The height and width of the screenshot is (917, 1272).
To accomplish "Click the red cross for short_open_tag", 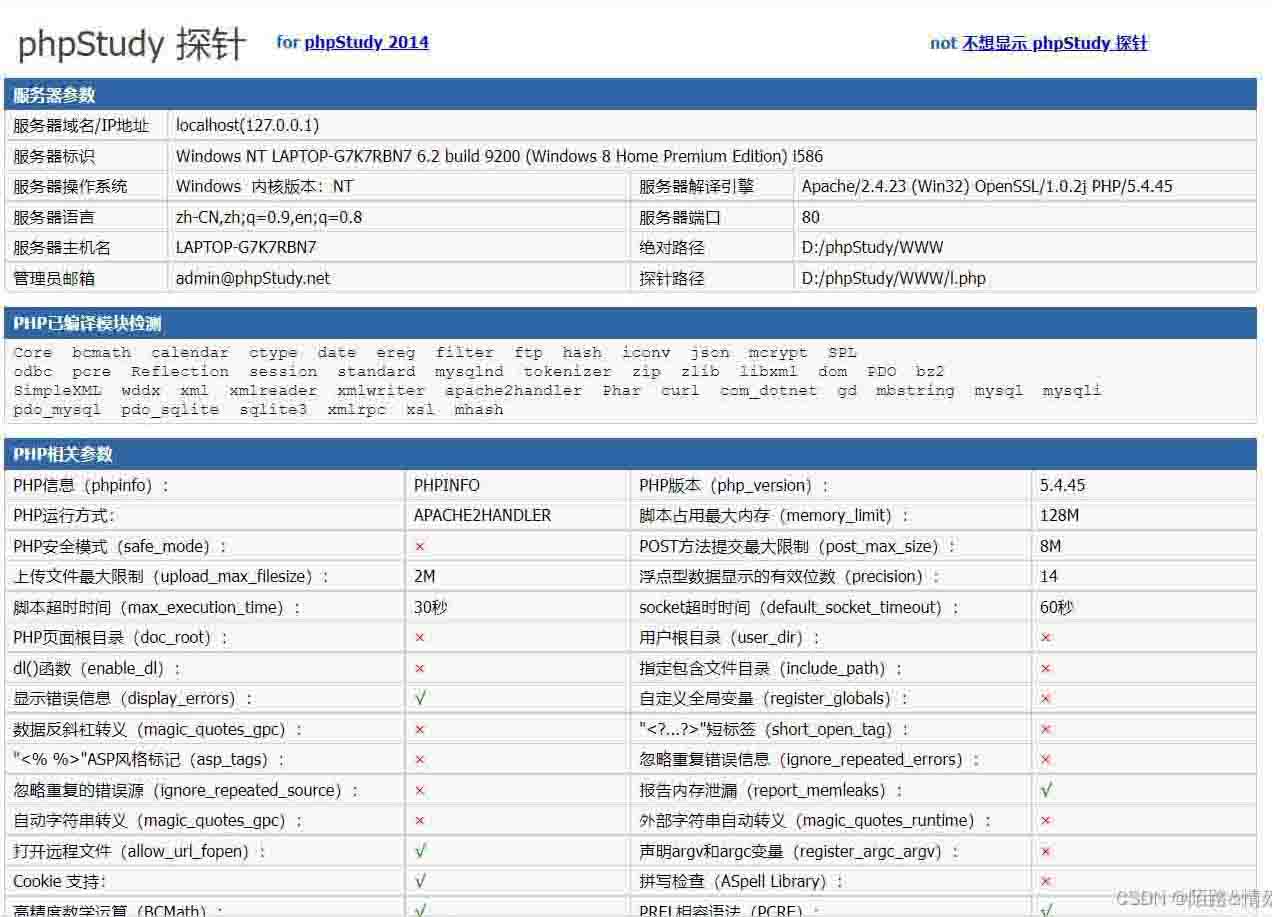I will point(1046,728).
